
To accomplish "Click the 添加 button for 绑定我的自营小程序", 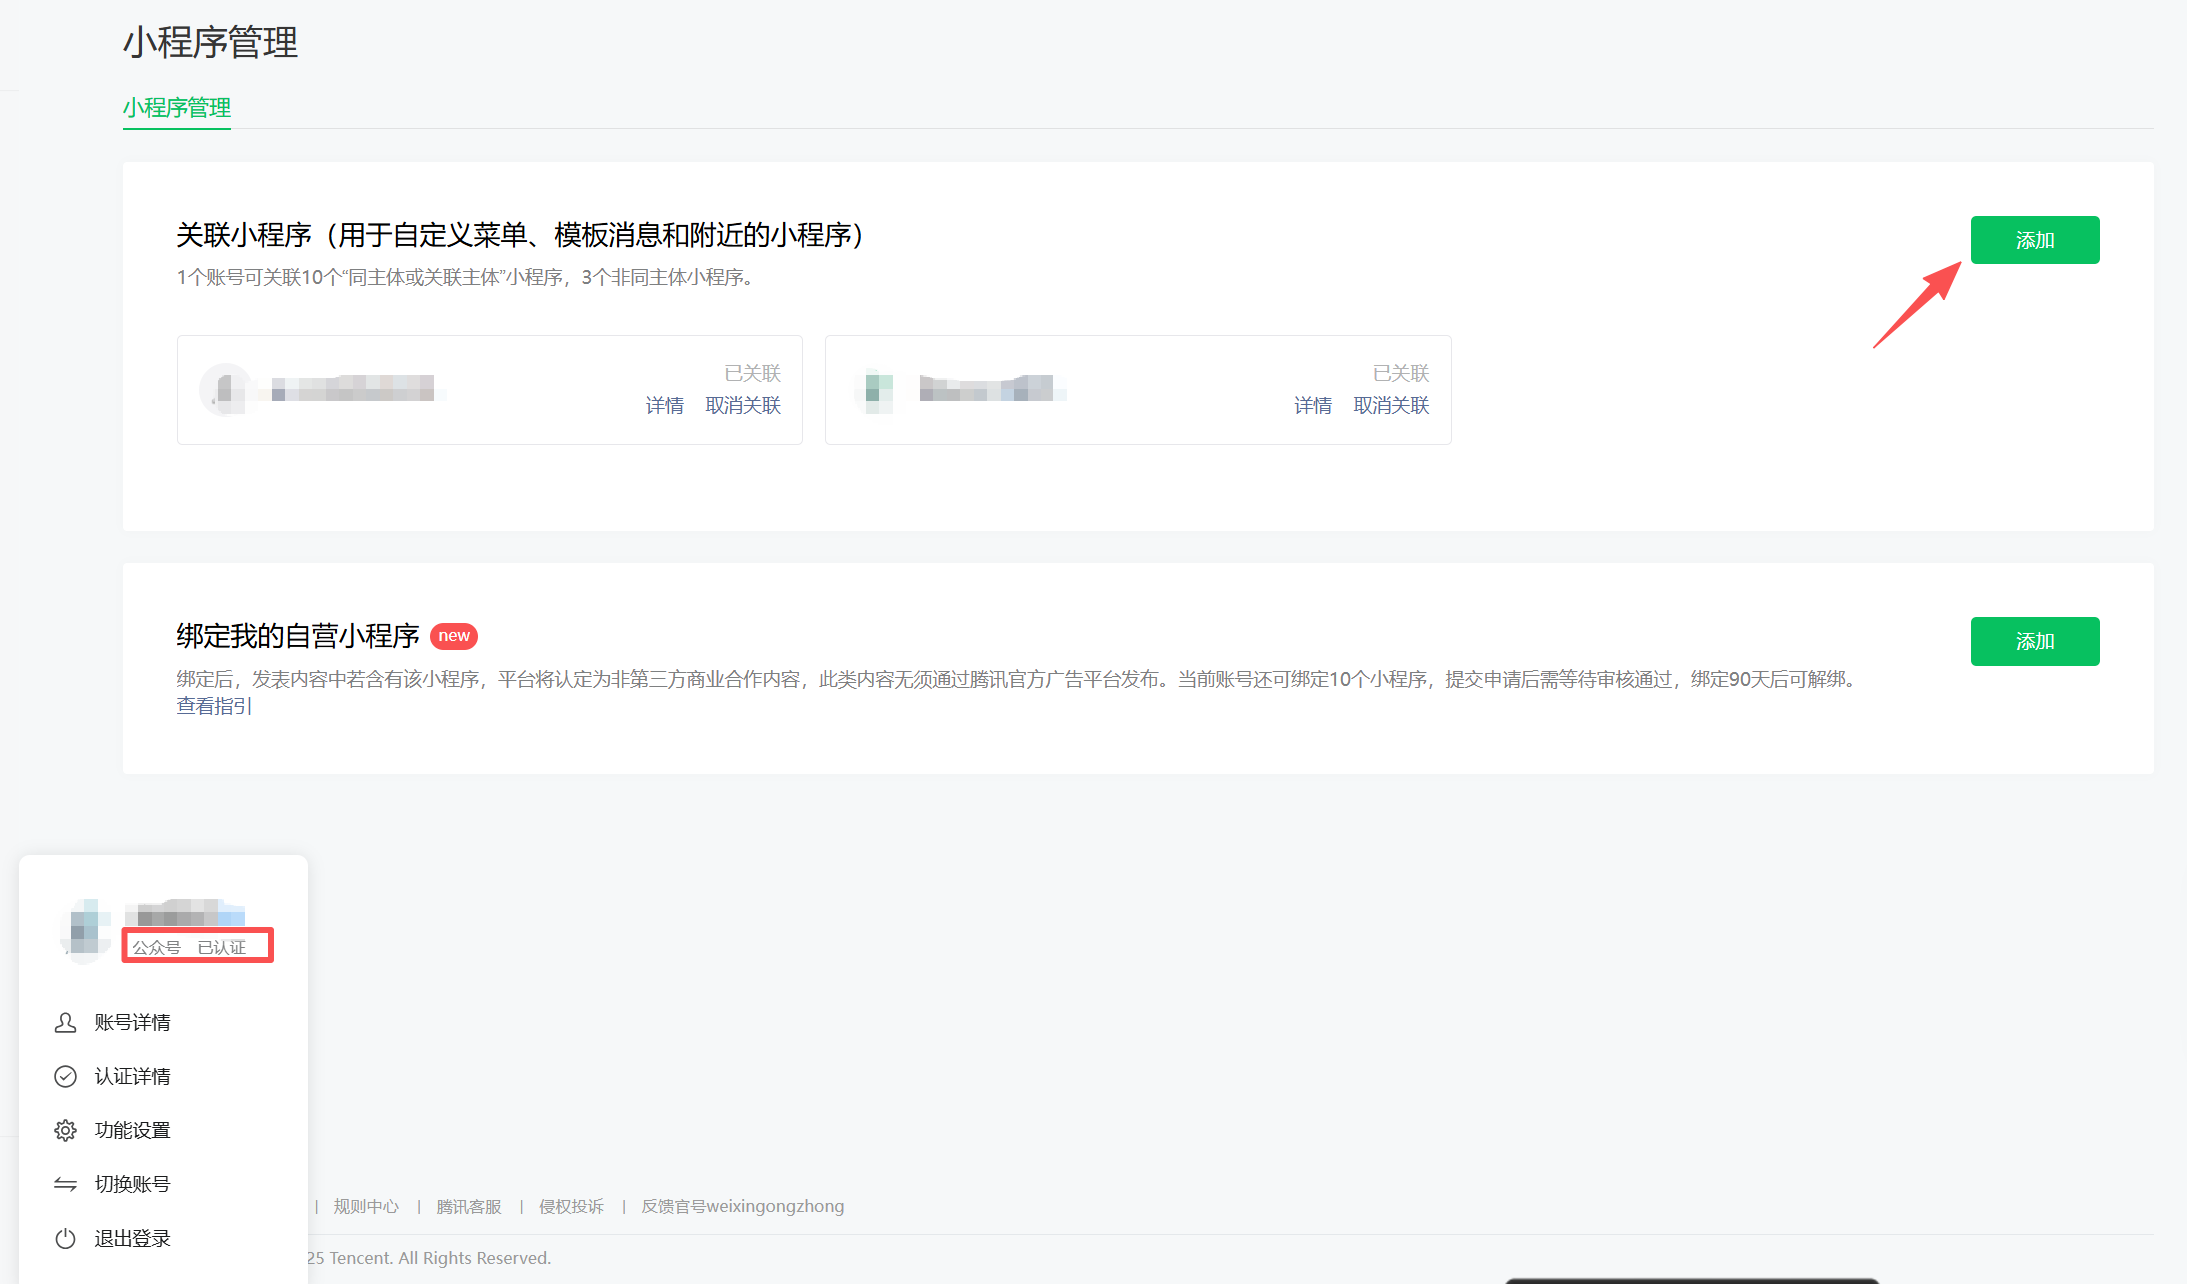I will pos(2035,641).
